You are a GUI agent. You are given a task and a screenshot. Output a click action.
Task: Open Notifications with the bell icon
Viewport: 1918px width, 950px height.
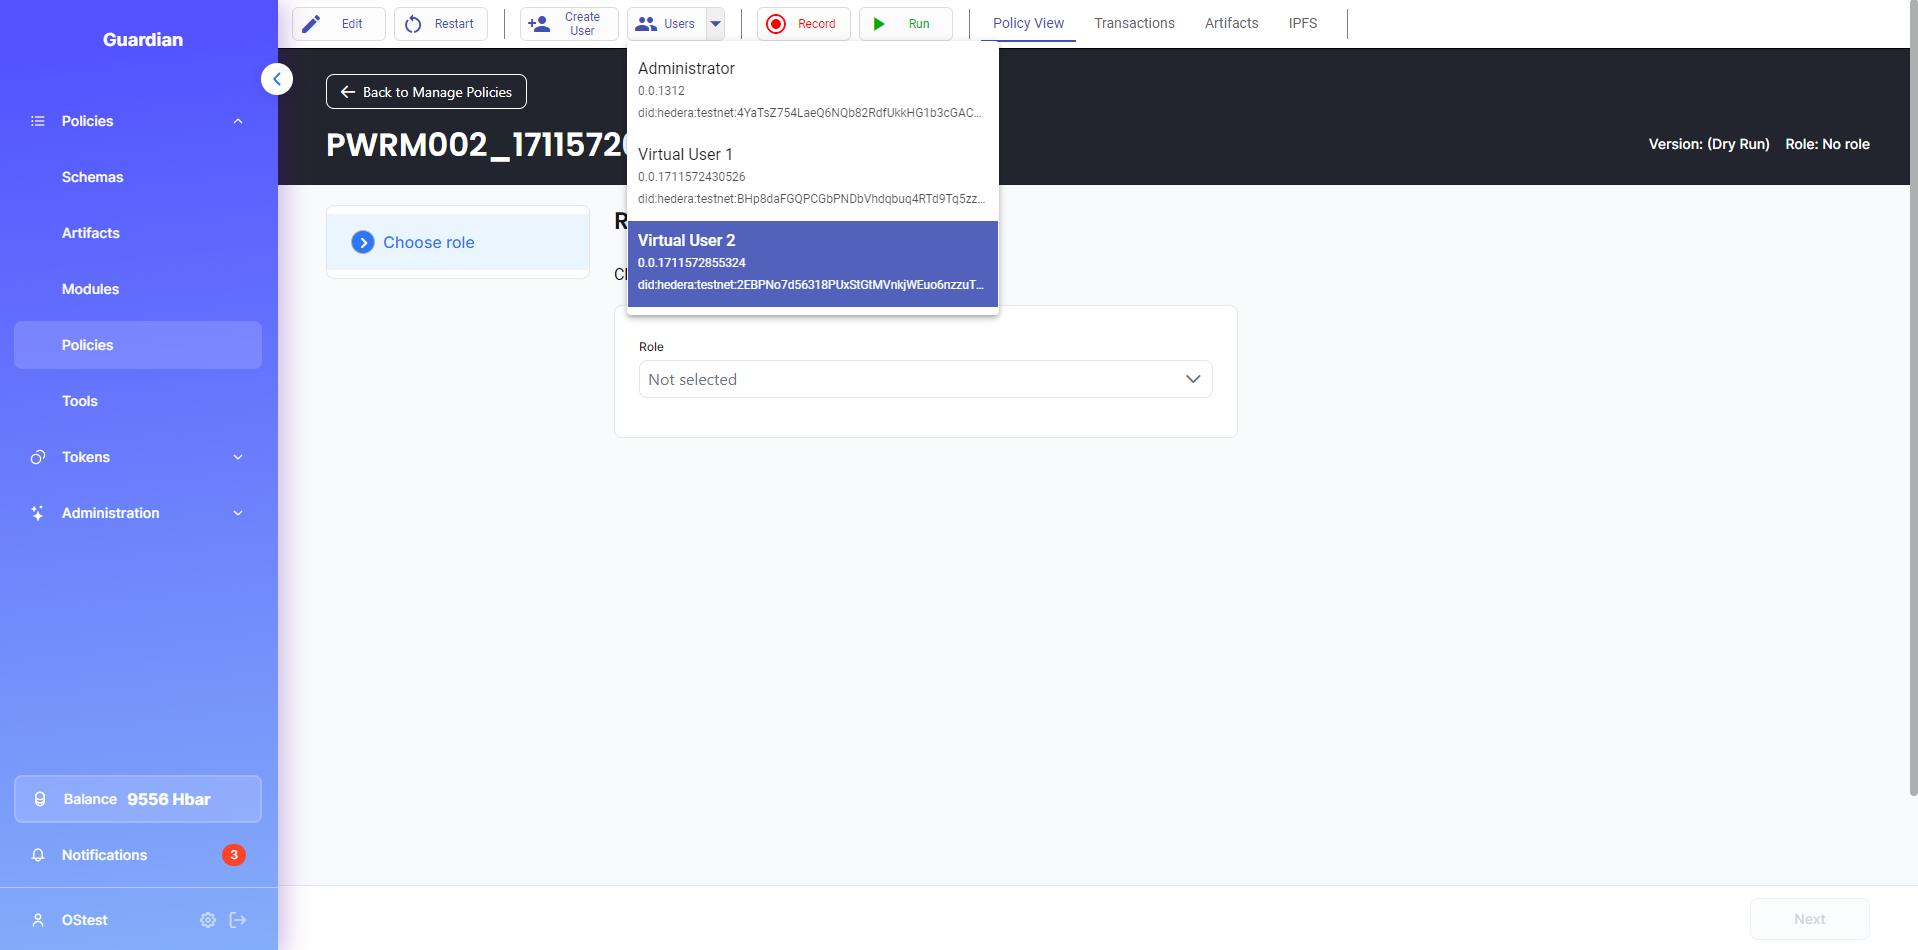tap(38, 855)
